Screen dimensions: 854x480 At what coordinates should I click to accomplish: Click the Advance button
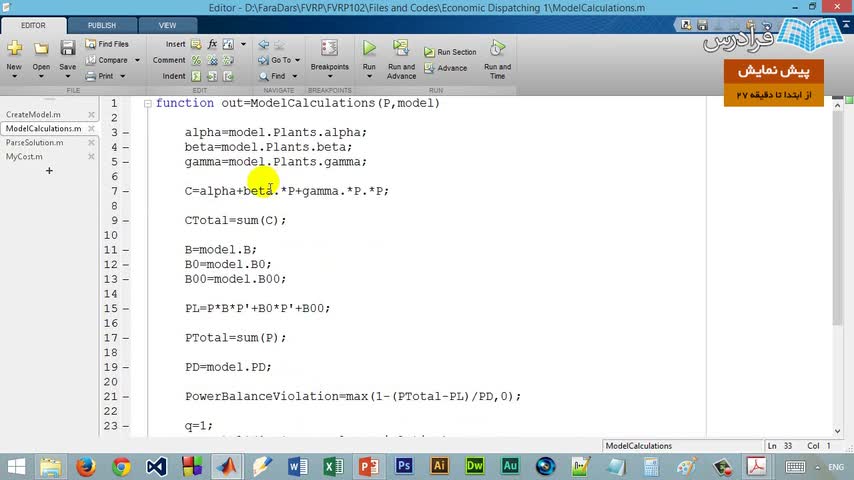pos(446,68)
